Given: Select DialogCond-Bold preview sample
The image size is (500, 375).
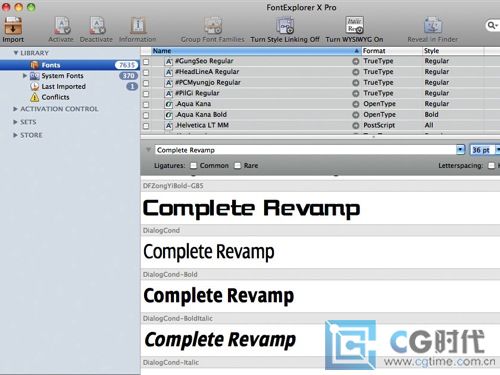Looking at the screenshot, I should pos(219,296).
